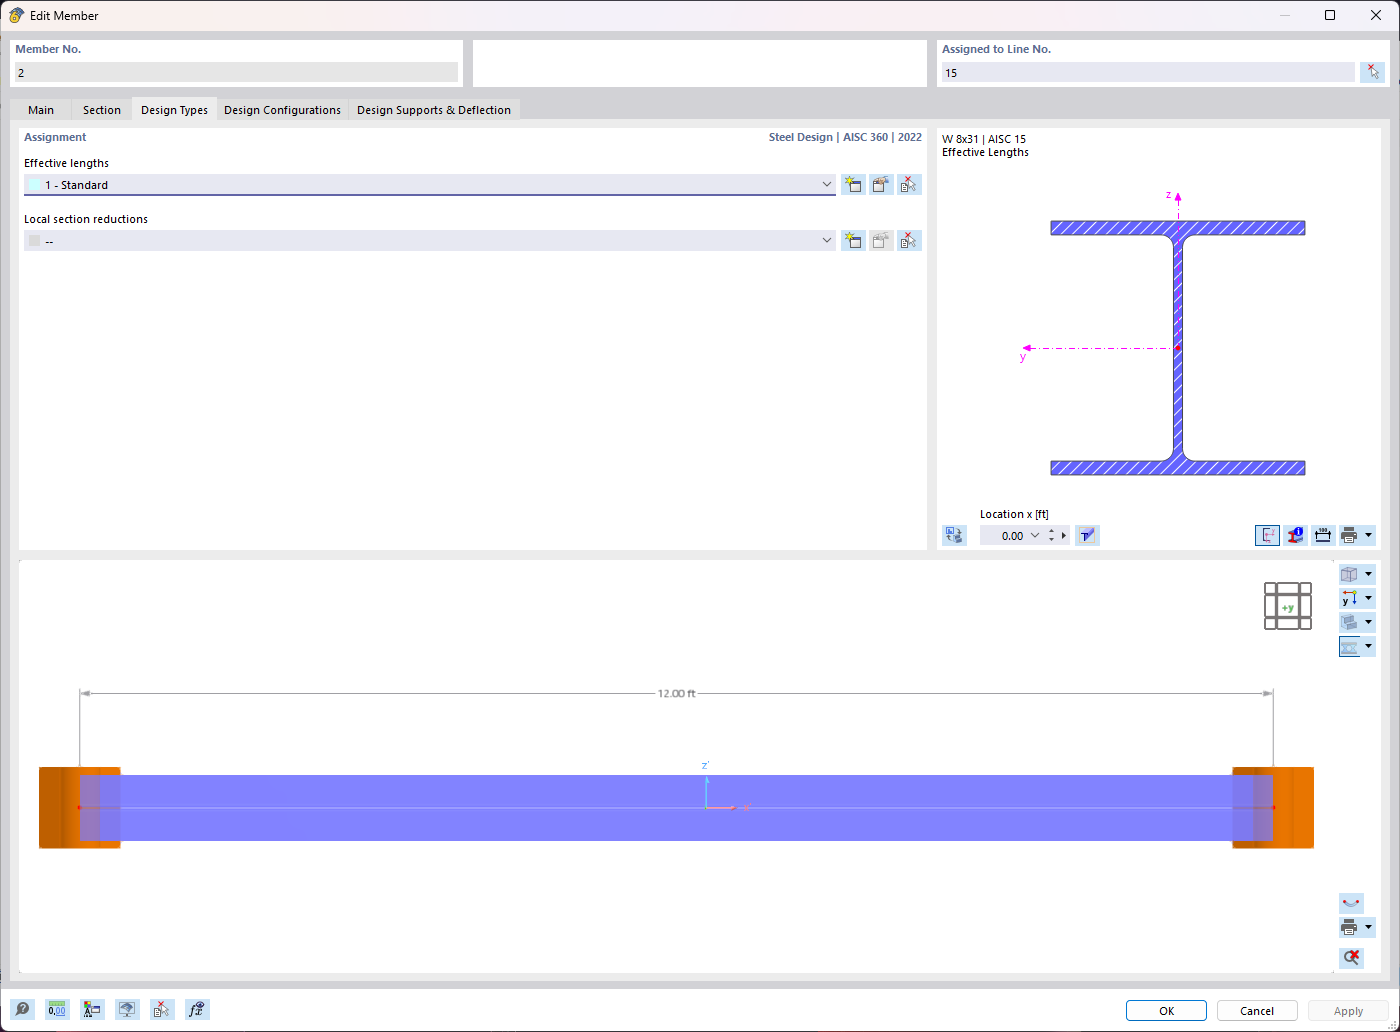
Task: Open the section info icon
Action: point(1295,536)
